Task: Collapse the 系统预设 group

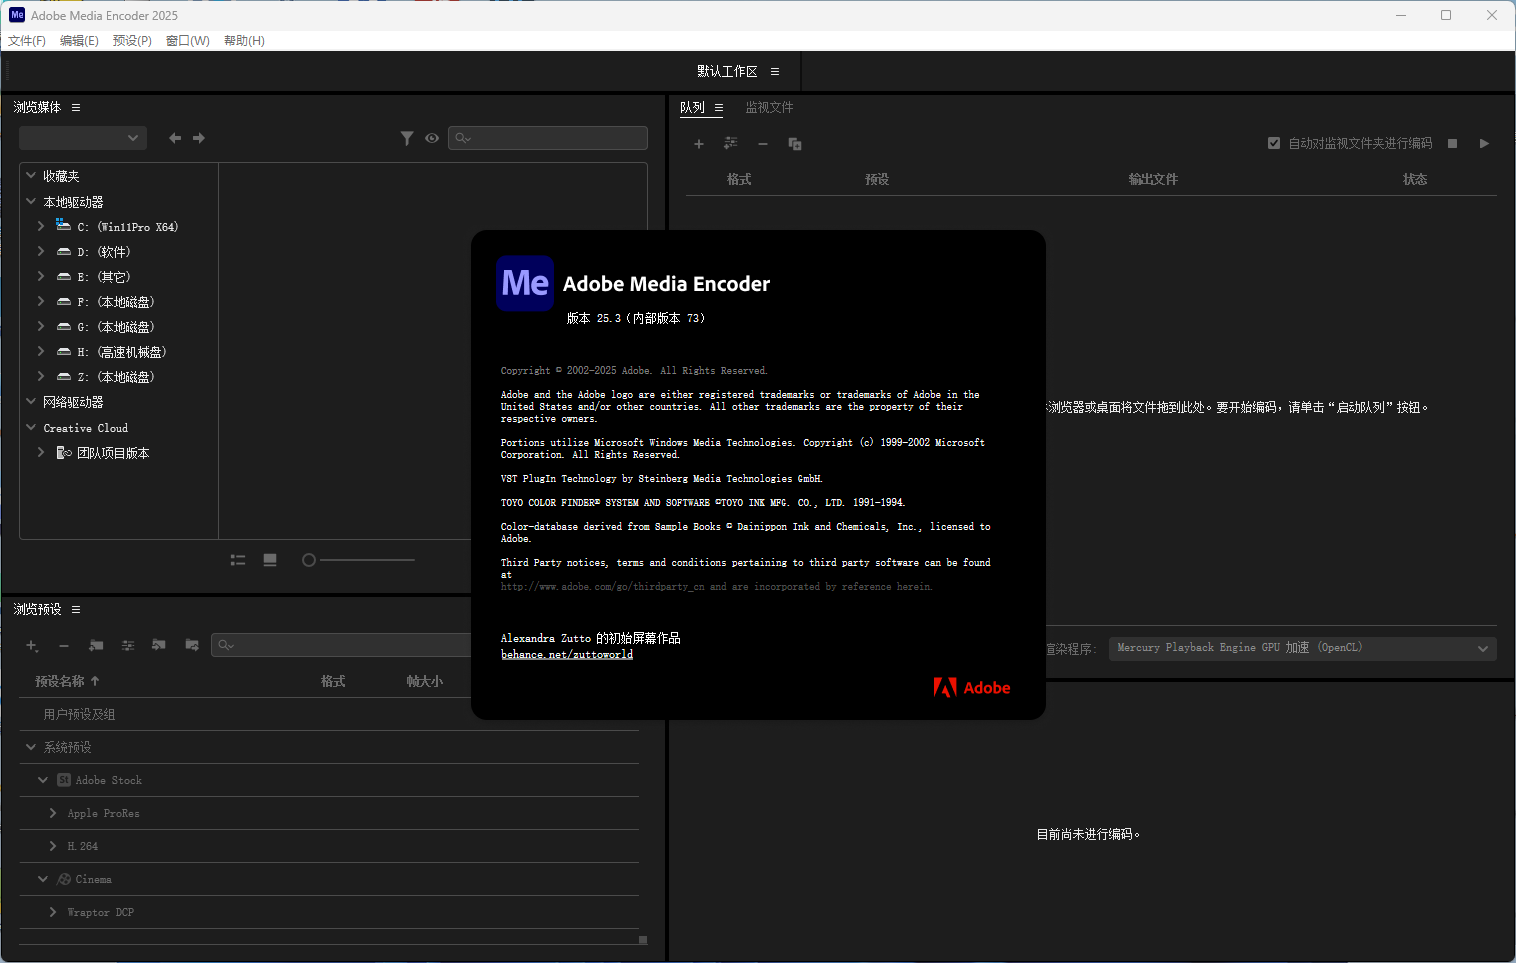Action: [31, 747]
